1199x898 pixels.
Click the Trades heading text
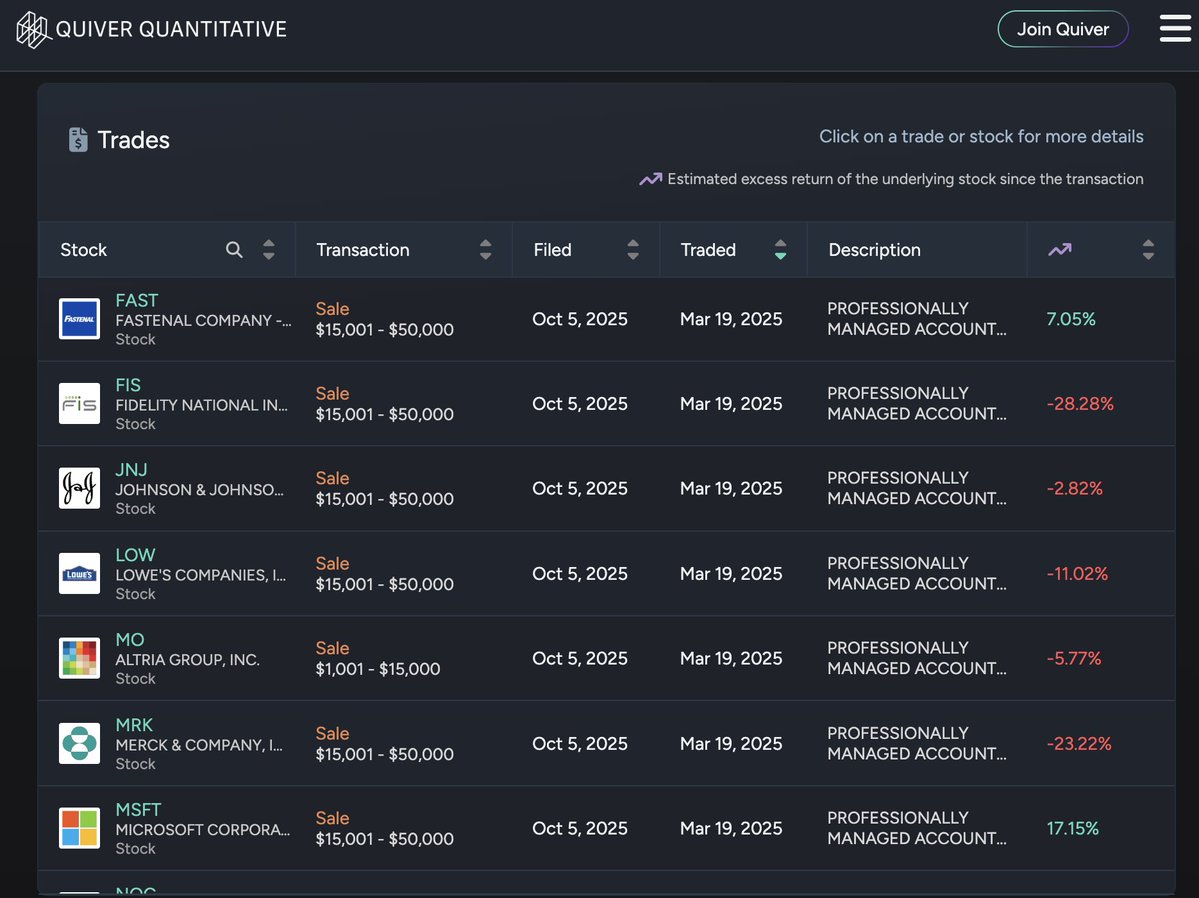tap(133, 140)
